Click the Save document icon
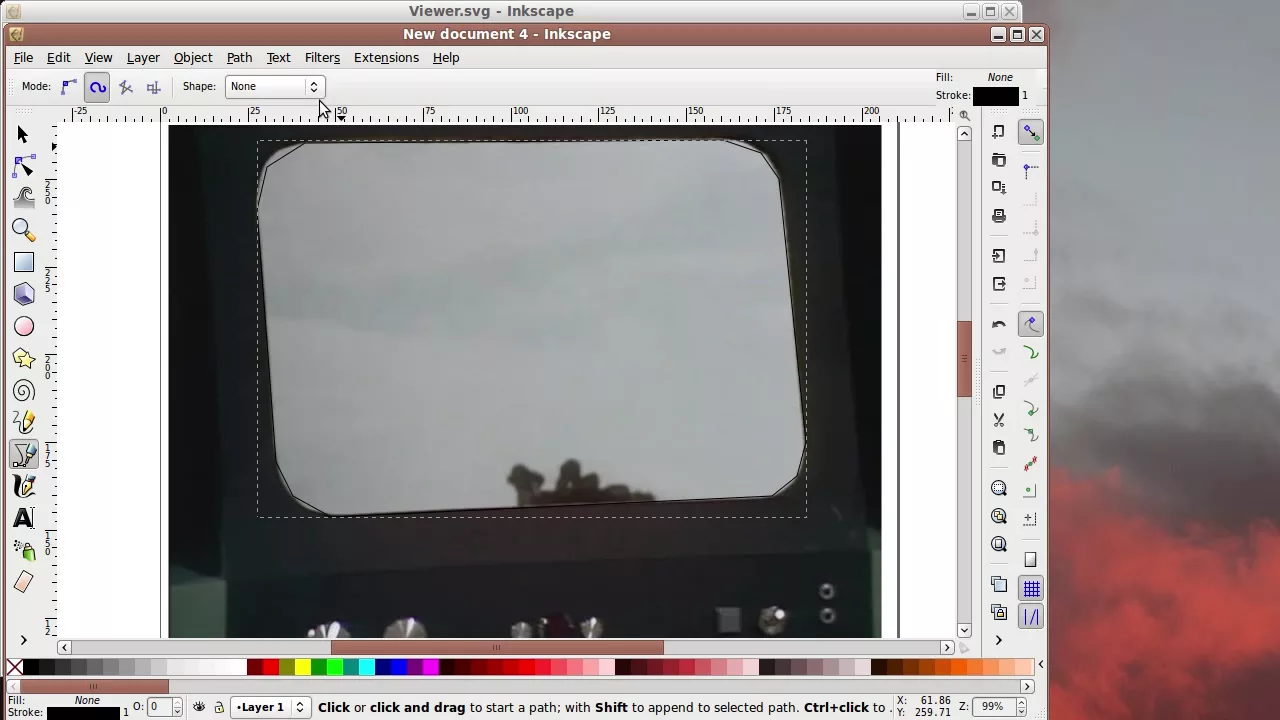The height and width of the screenshot is (720, 1280). pyautogui.click(x=999, y=187)
